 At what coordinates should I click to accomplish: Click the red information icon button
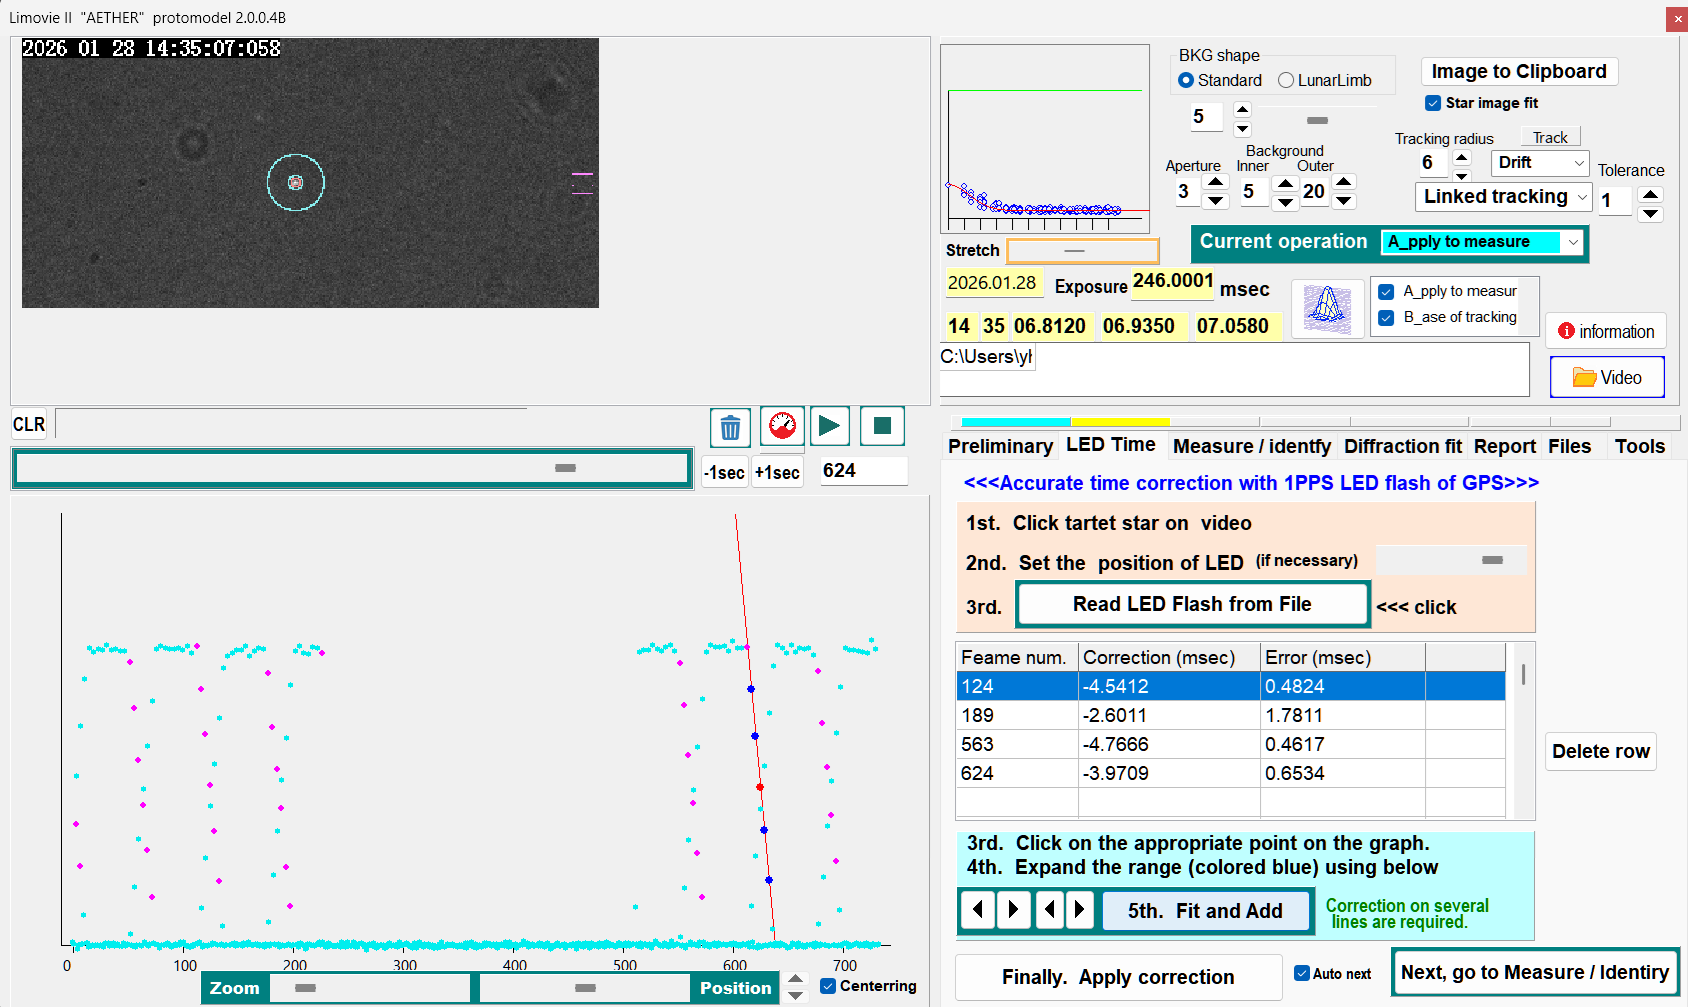click(x=1605, y=331)
